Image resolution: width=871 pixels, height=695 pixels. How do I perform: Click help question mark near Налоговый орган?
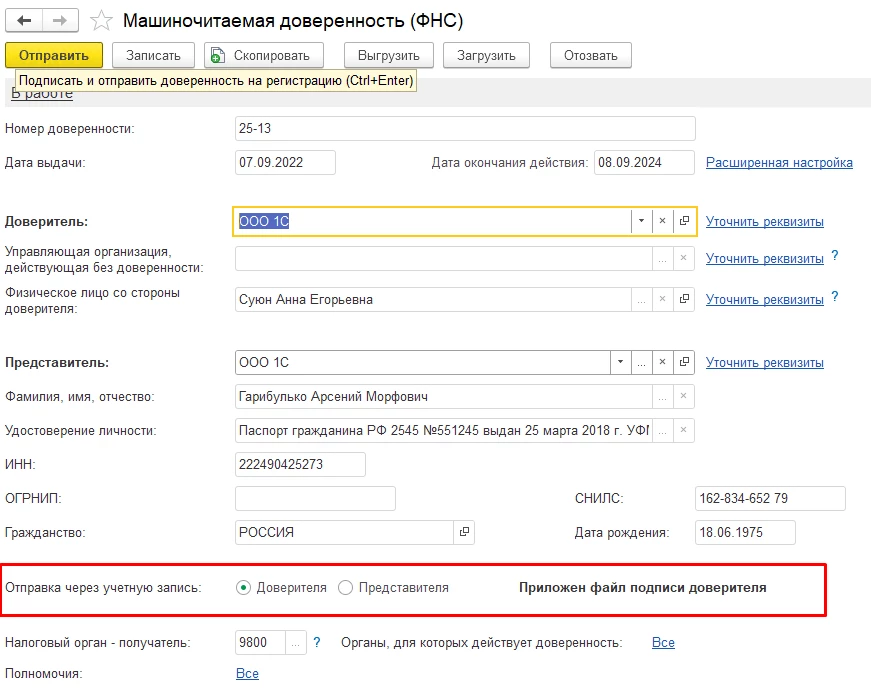point(317,642)
